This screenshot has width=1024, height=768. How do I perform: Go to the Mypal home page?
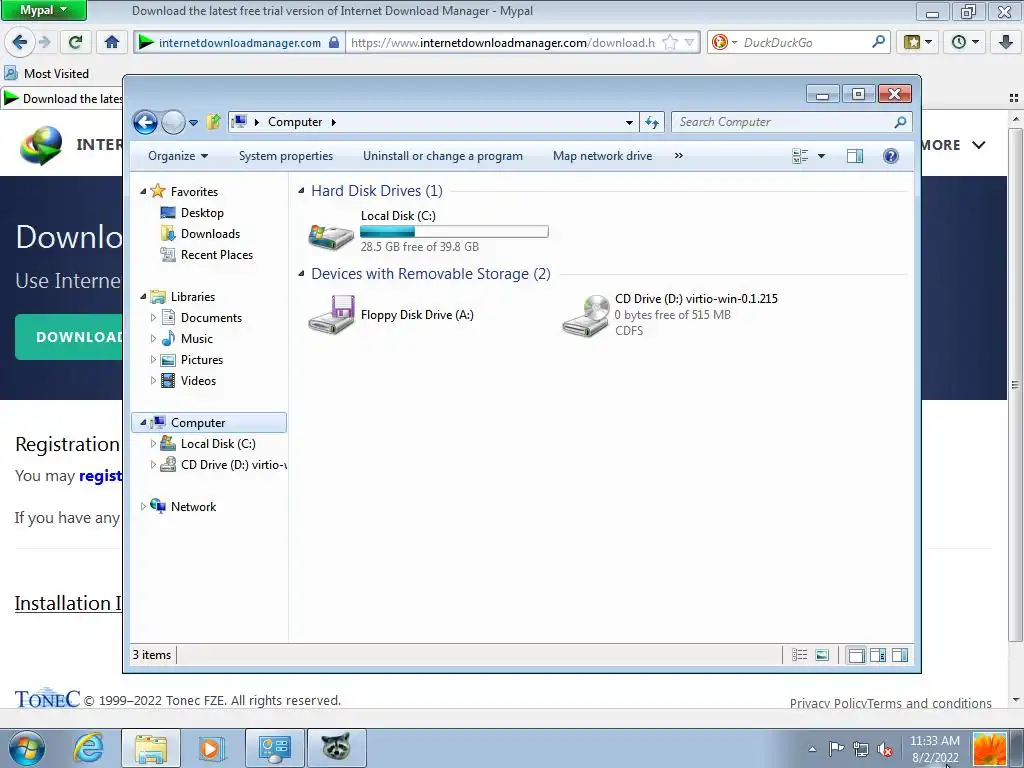(112, 42)
